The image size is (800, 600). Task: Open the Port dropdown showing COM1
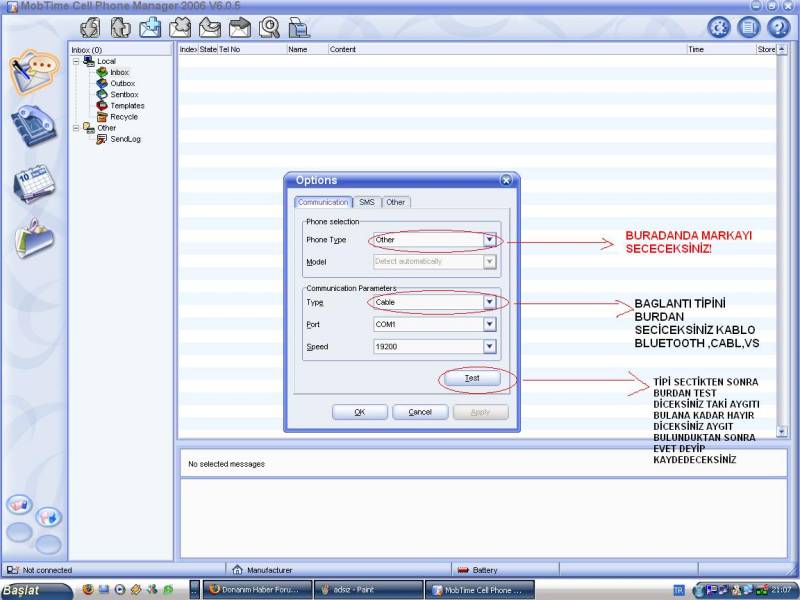coord(489,324)
